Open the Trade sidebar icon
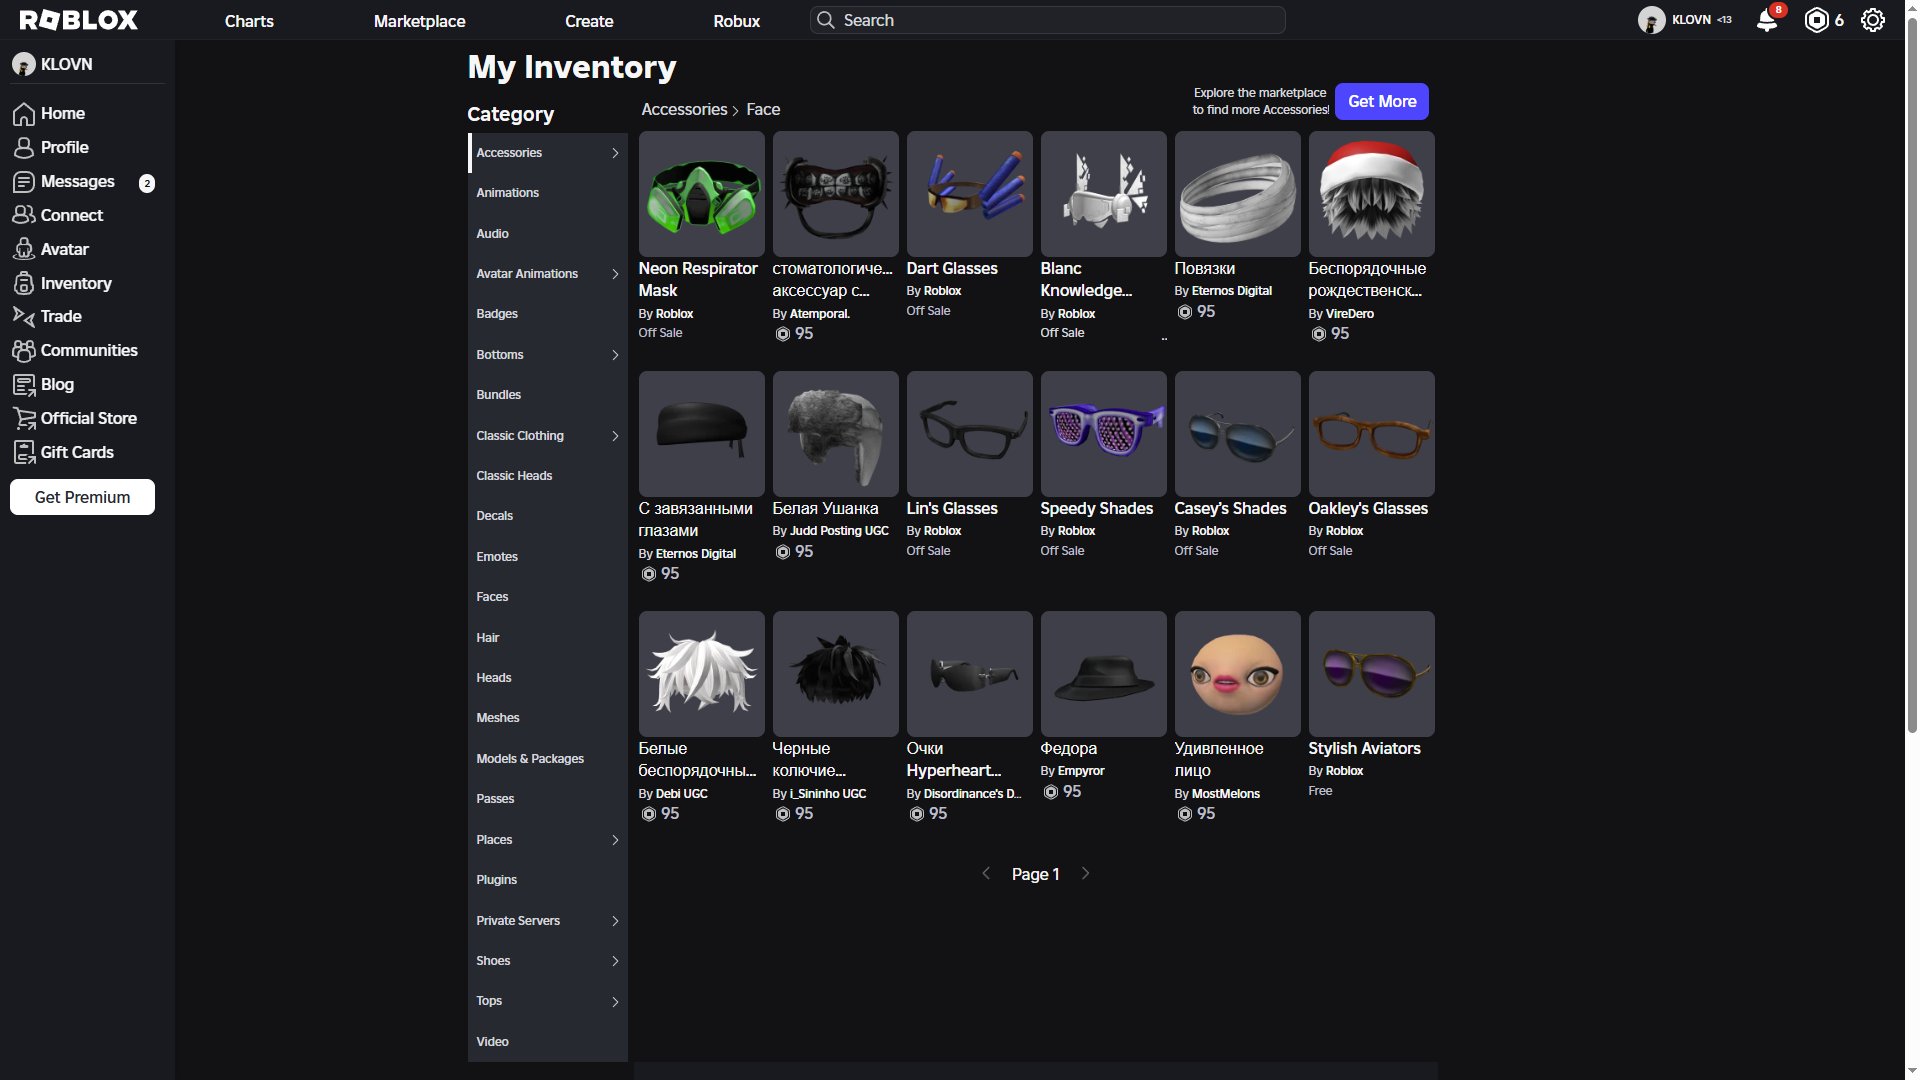Viewport: 1920px width, 1080px height. point(24,316)
